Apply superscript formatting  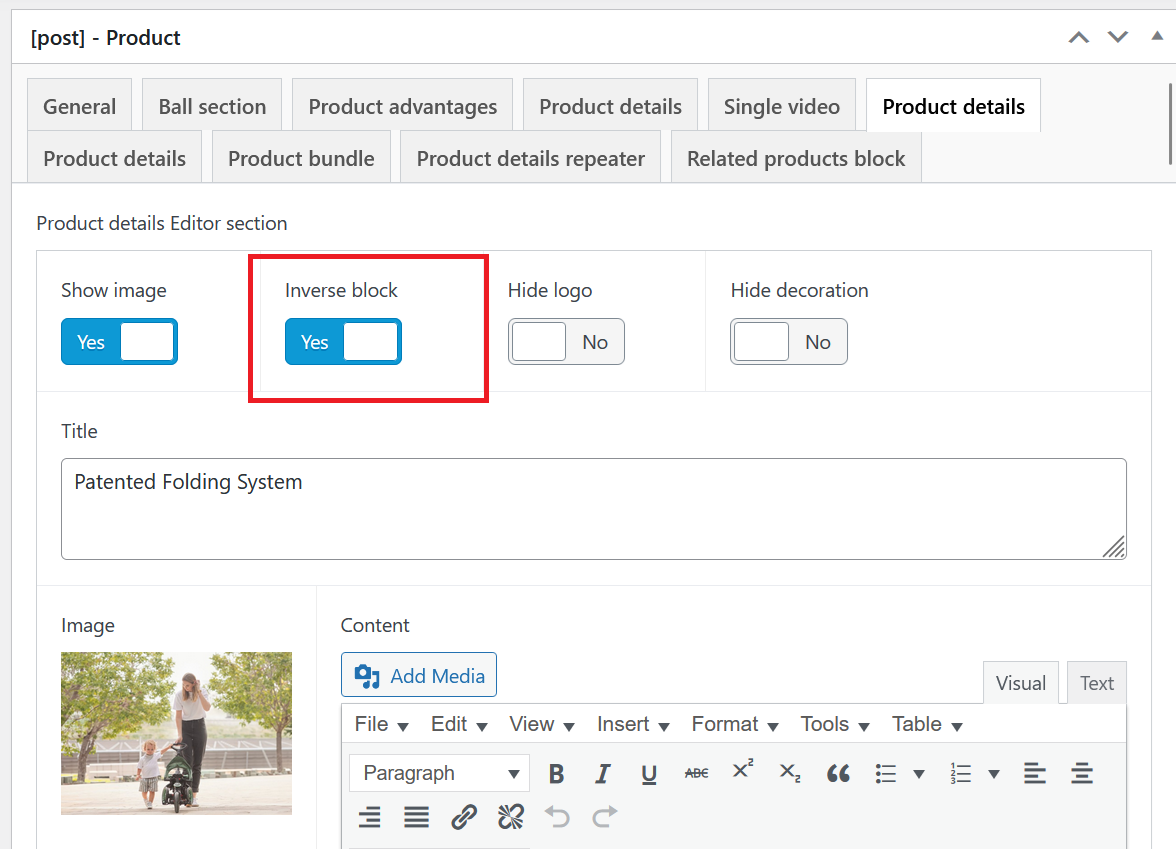click(742, 770)
